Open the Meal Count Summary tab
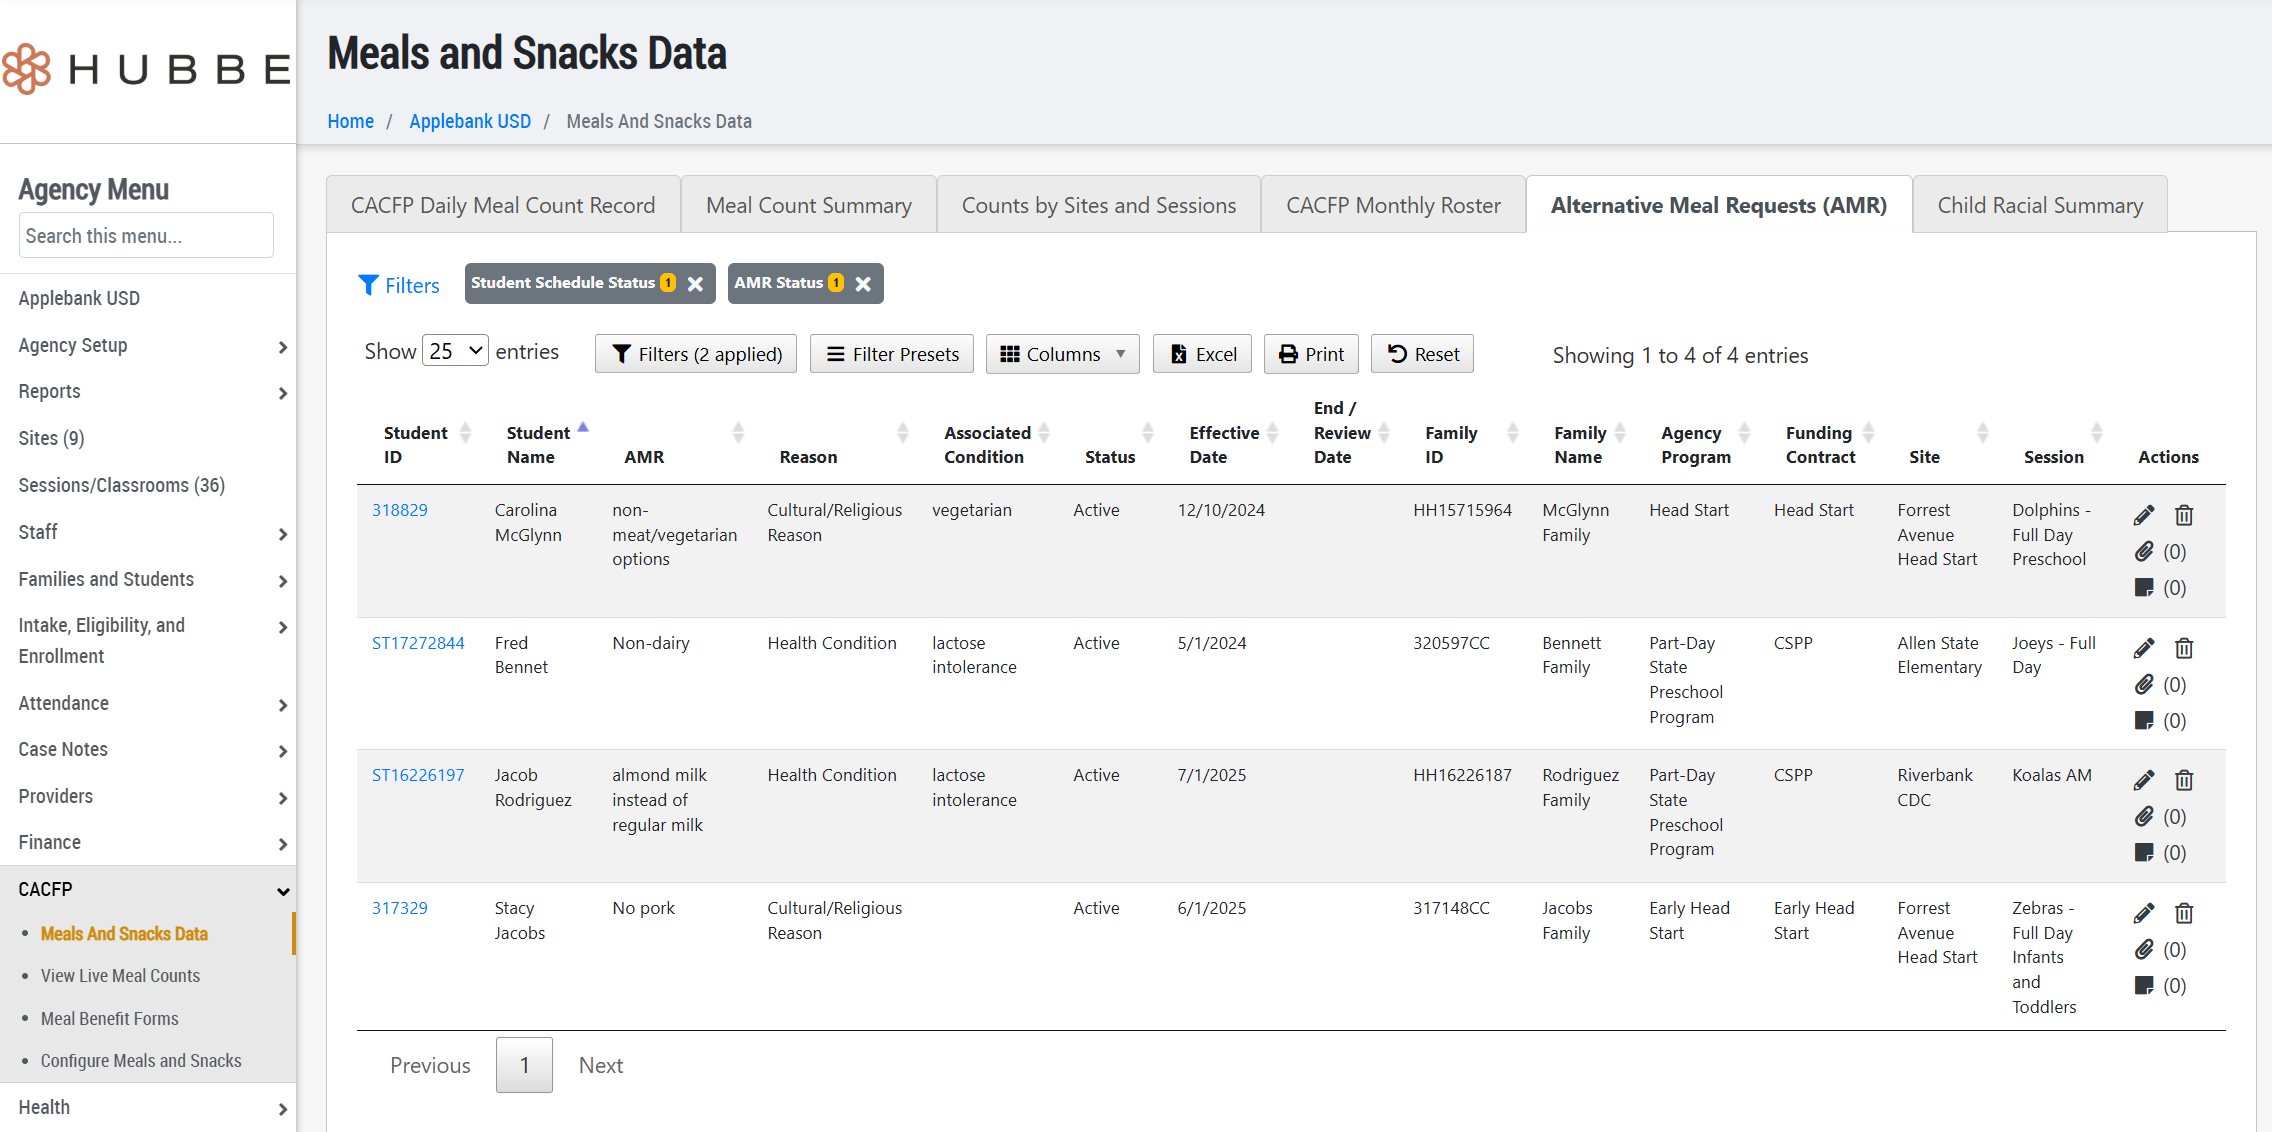 [x=808, y=205]
